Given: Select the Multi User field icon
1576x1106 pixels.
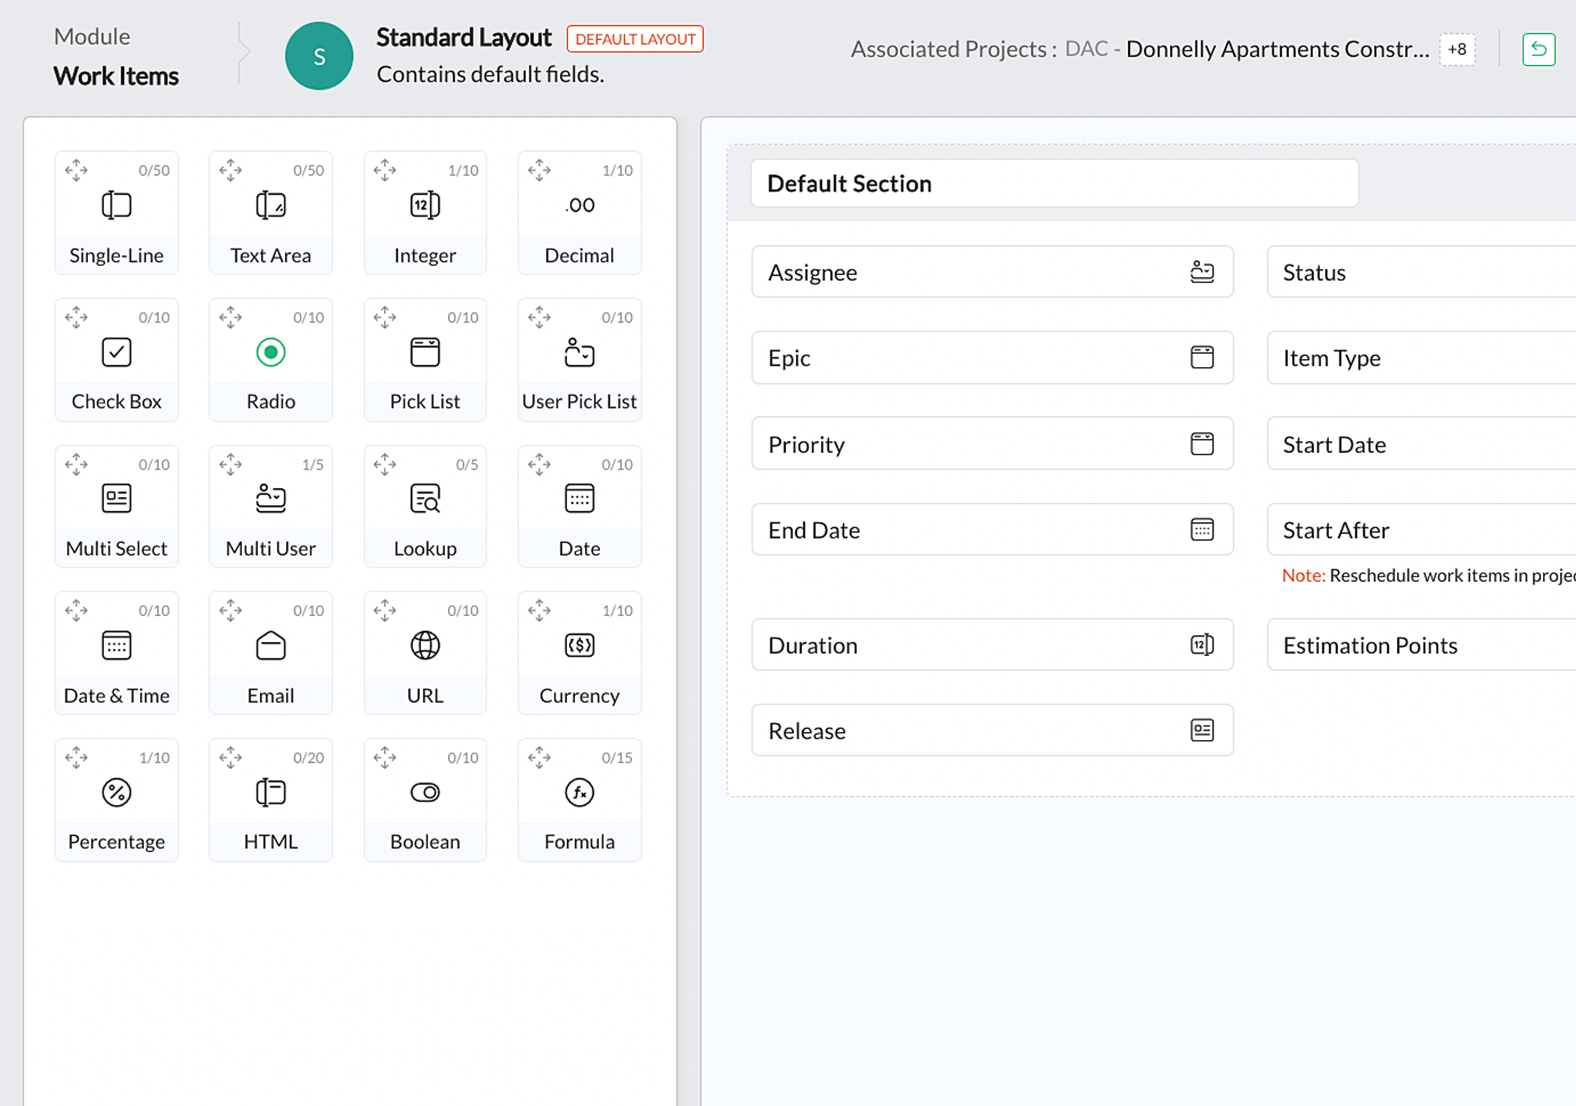Looking at the screenshot, I should [x=270, y=498].
